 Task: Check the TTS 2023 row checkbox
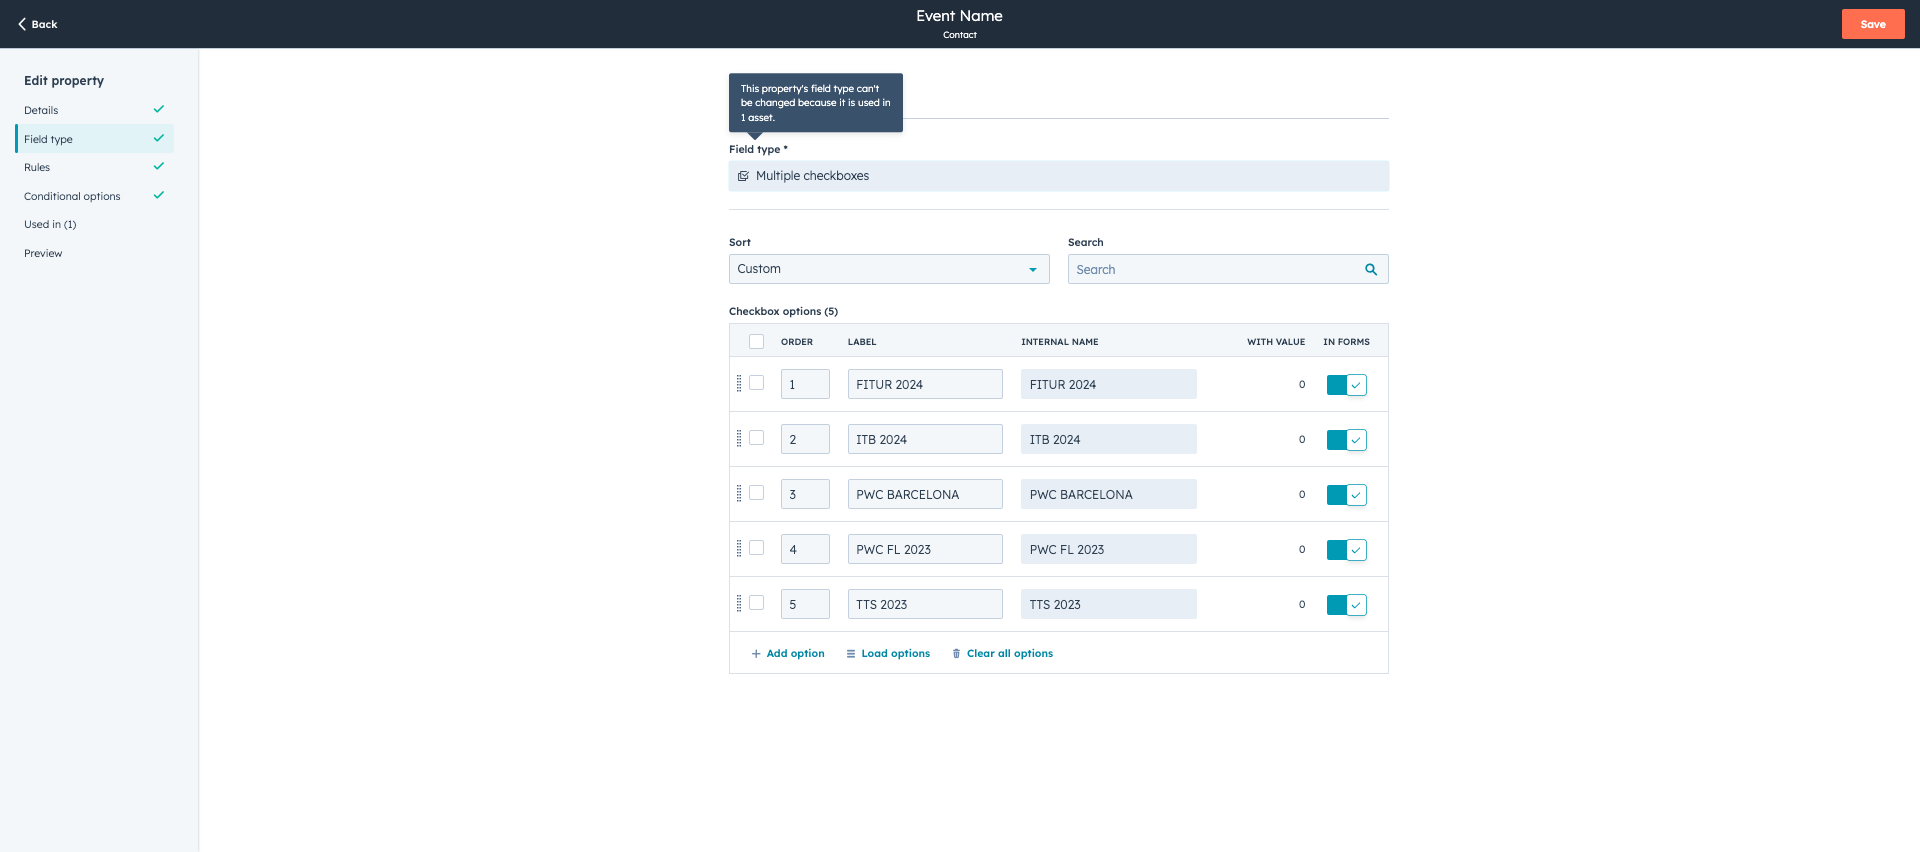click(x=757, y=603)
